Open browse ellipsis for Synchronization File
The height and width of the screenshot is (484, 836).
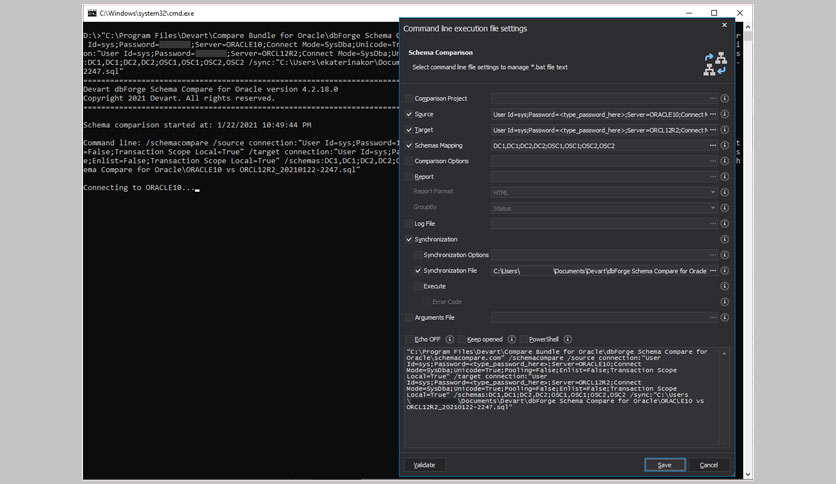713,271
